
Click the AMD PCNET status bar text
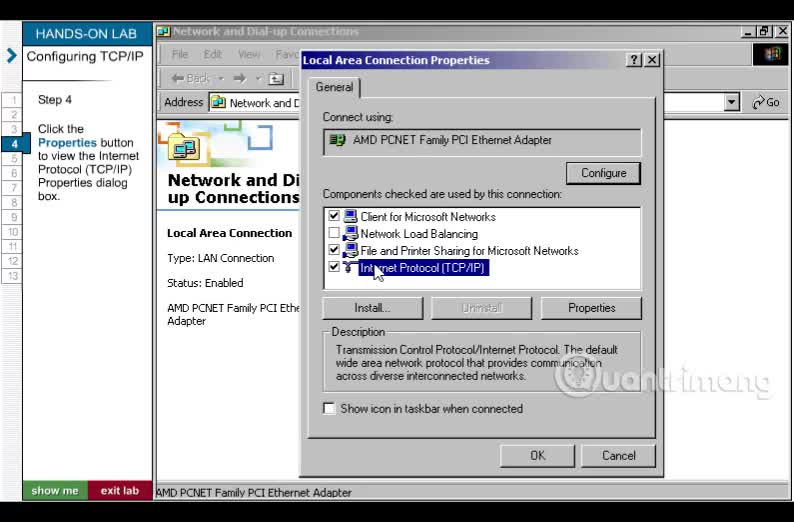[x=254, y=492]
